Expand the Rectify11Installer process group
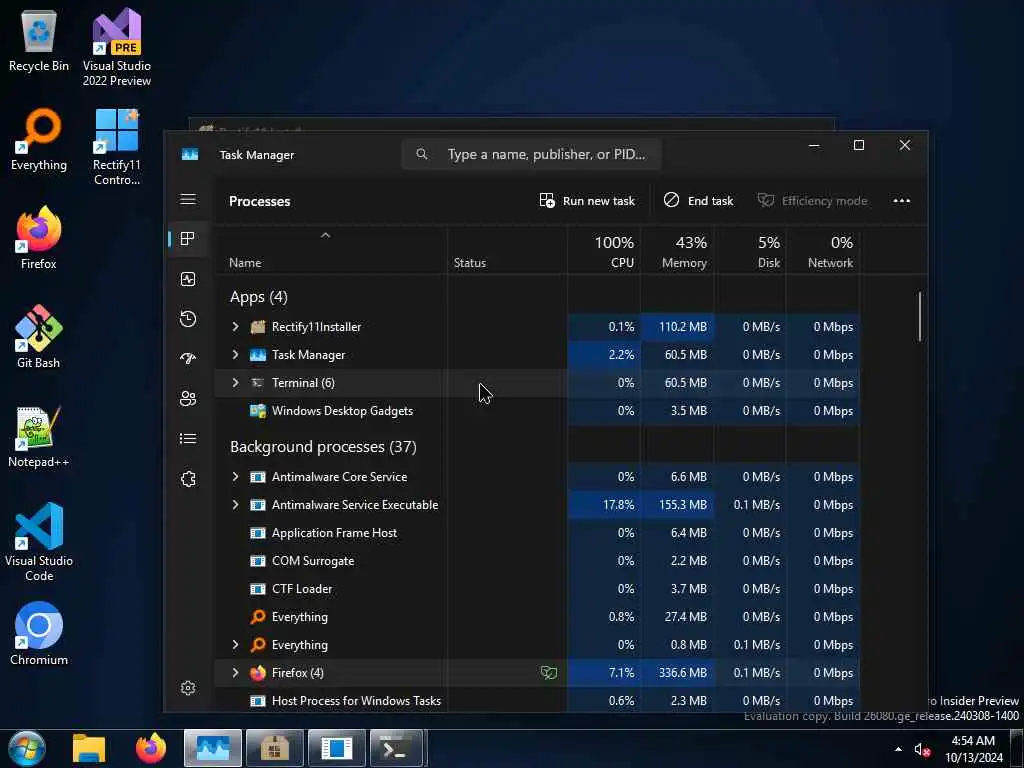Viewport: 1024px width, 768px height. tap(235, 327)
